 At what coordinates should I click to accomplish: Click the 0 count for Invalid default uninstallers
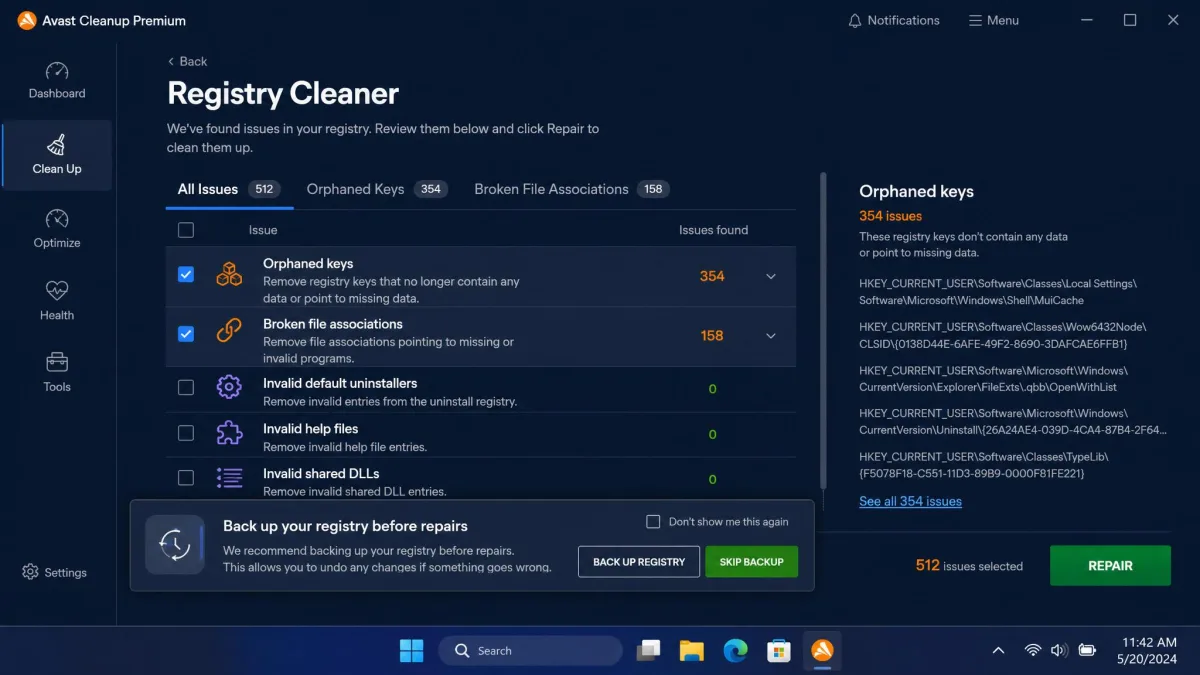(x=712, y=389)
